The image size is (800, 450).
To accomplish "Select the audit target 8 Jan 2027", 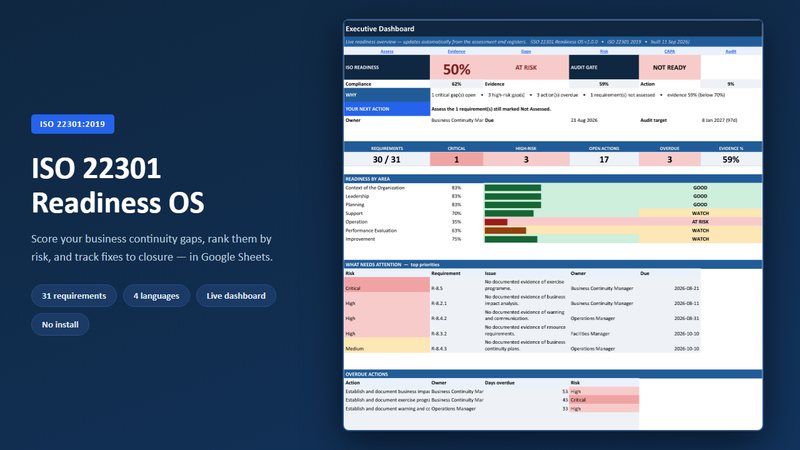I will pyautogui.click(x=719, y=120).
